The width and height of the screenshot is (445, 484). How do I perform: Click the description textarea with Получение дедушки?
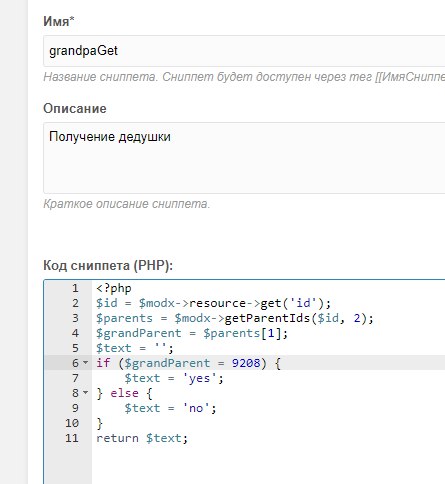(244, 158)
